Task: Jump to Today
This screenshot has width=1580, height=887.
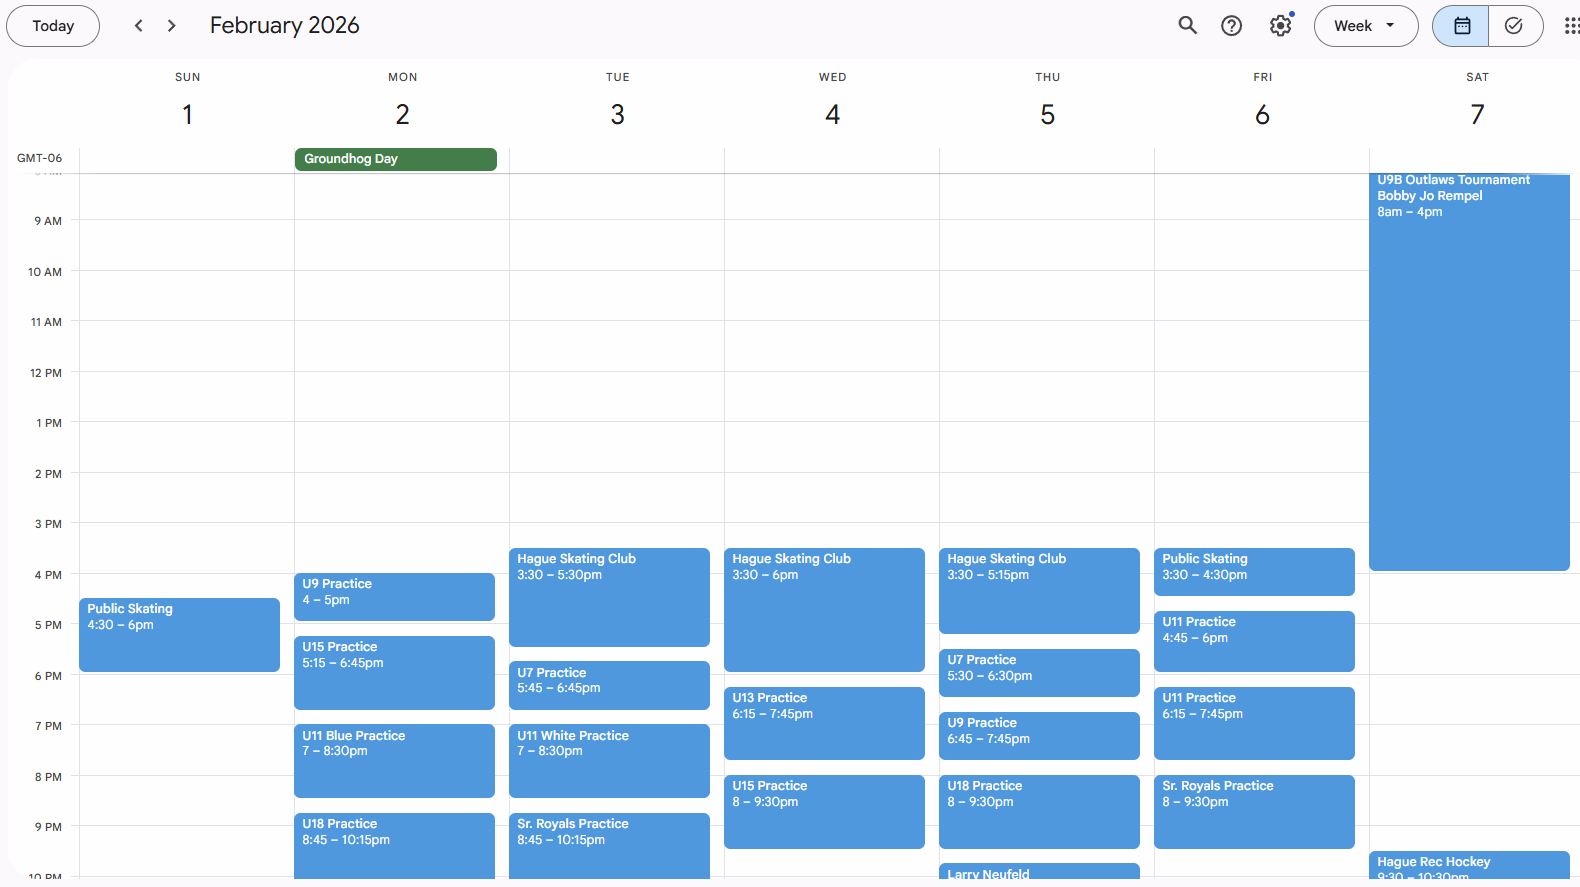Action: (x=53, y=26)
